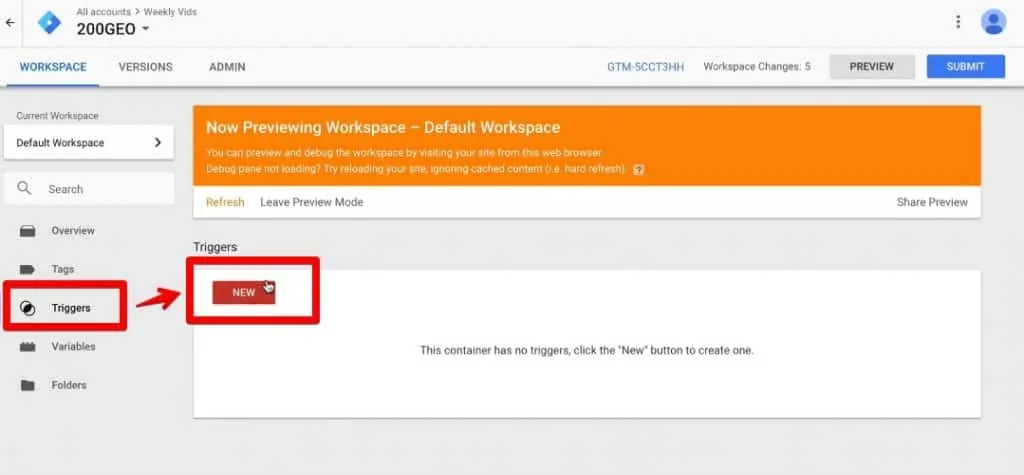
Task: Click the Tags label icon
Action: click(27, 269)
